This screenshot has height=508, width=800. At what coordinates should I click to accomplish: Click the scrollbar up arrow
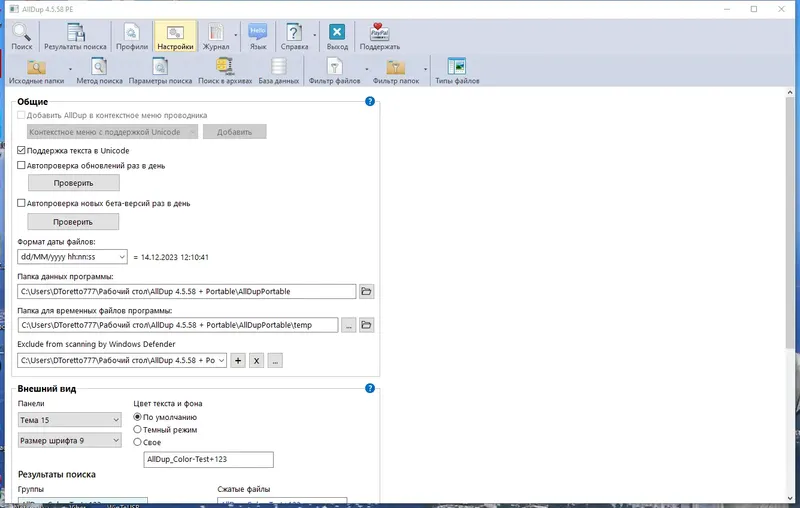[790, 92]
